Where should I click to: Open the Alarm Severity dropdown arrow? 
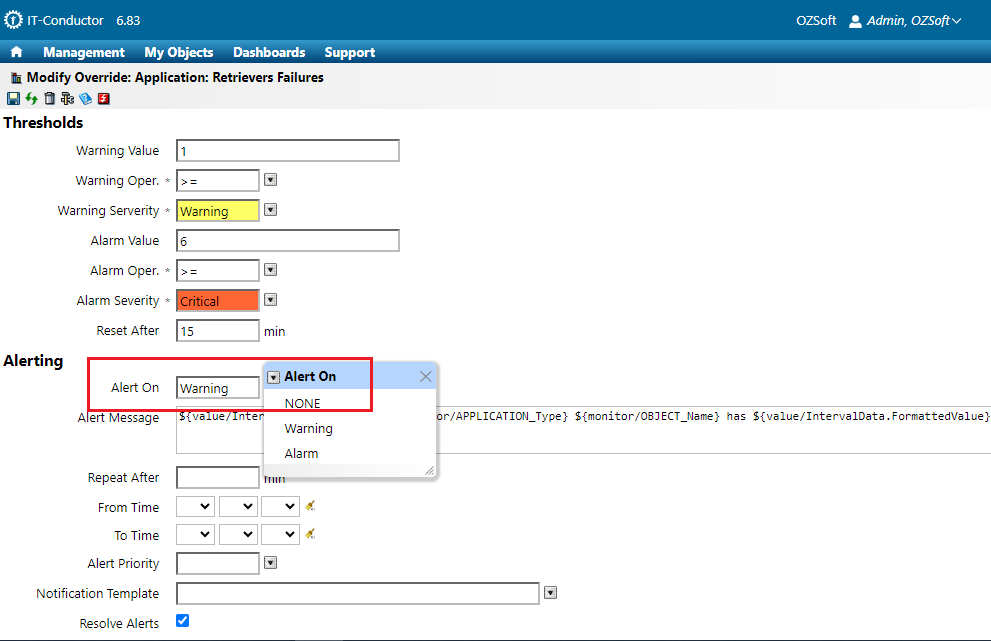(270, 300)
